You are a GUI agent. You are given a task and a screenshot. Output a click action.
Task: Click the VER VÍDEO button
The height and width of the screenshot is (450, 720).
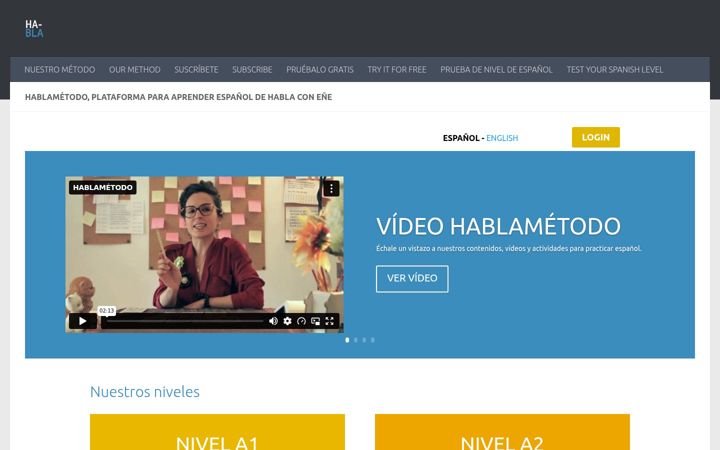pos(412,278)
